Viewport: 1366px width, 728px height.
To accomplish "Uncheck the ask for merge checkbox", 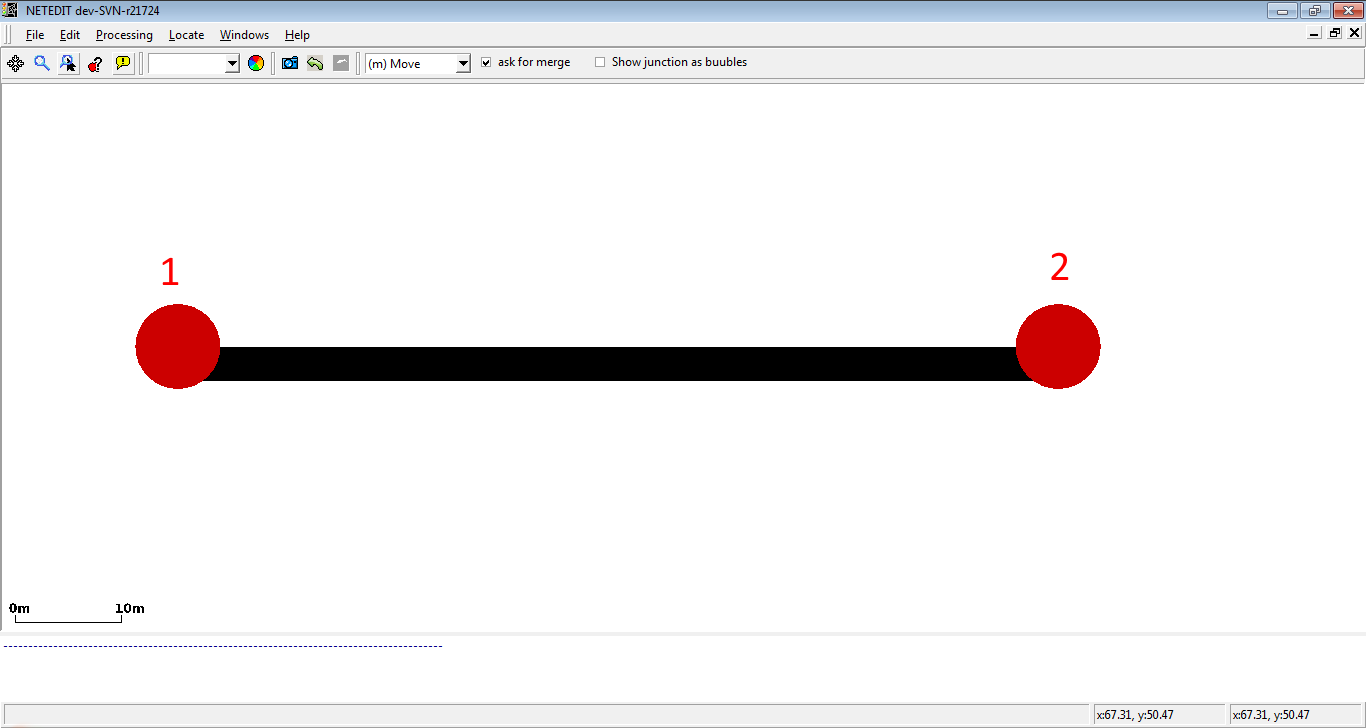I will 487,62.
